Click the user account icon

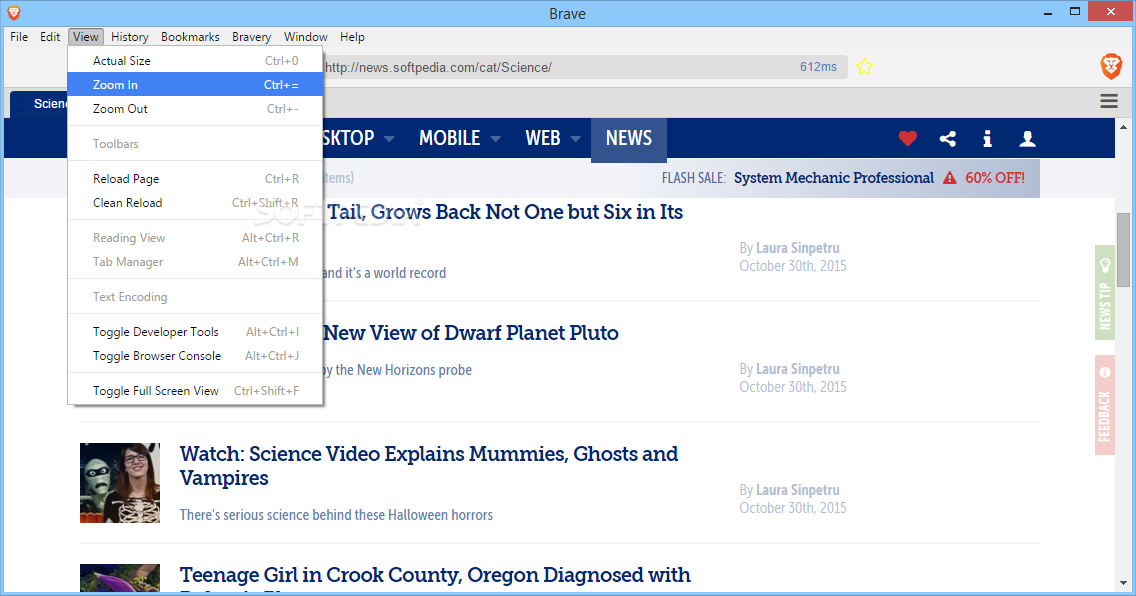(x=1027, y=138)
